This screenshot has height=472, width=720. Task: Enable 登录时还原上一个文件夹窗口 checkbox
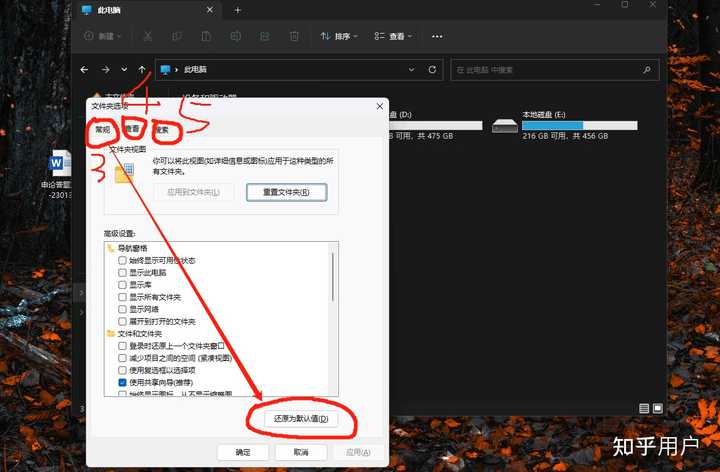coord(122,346)
